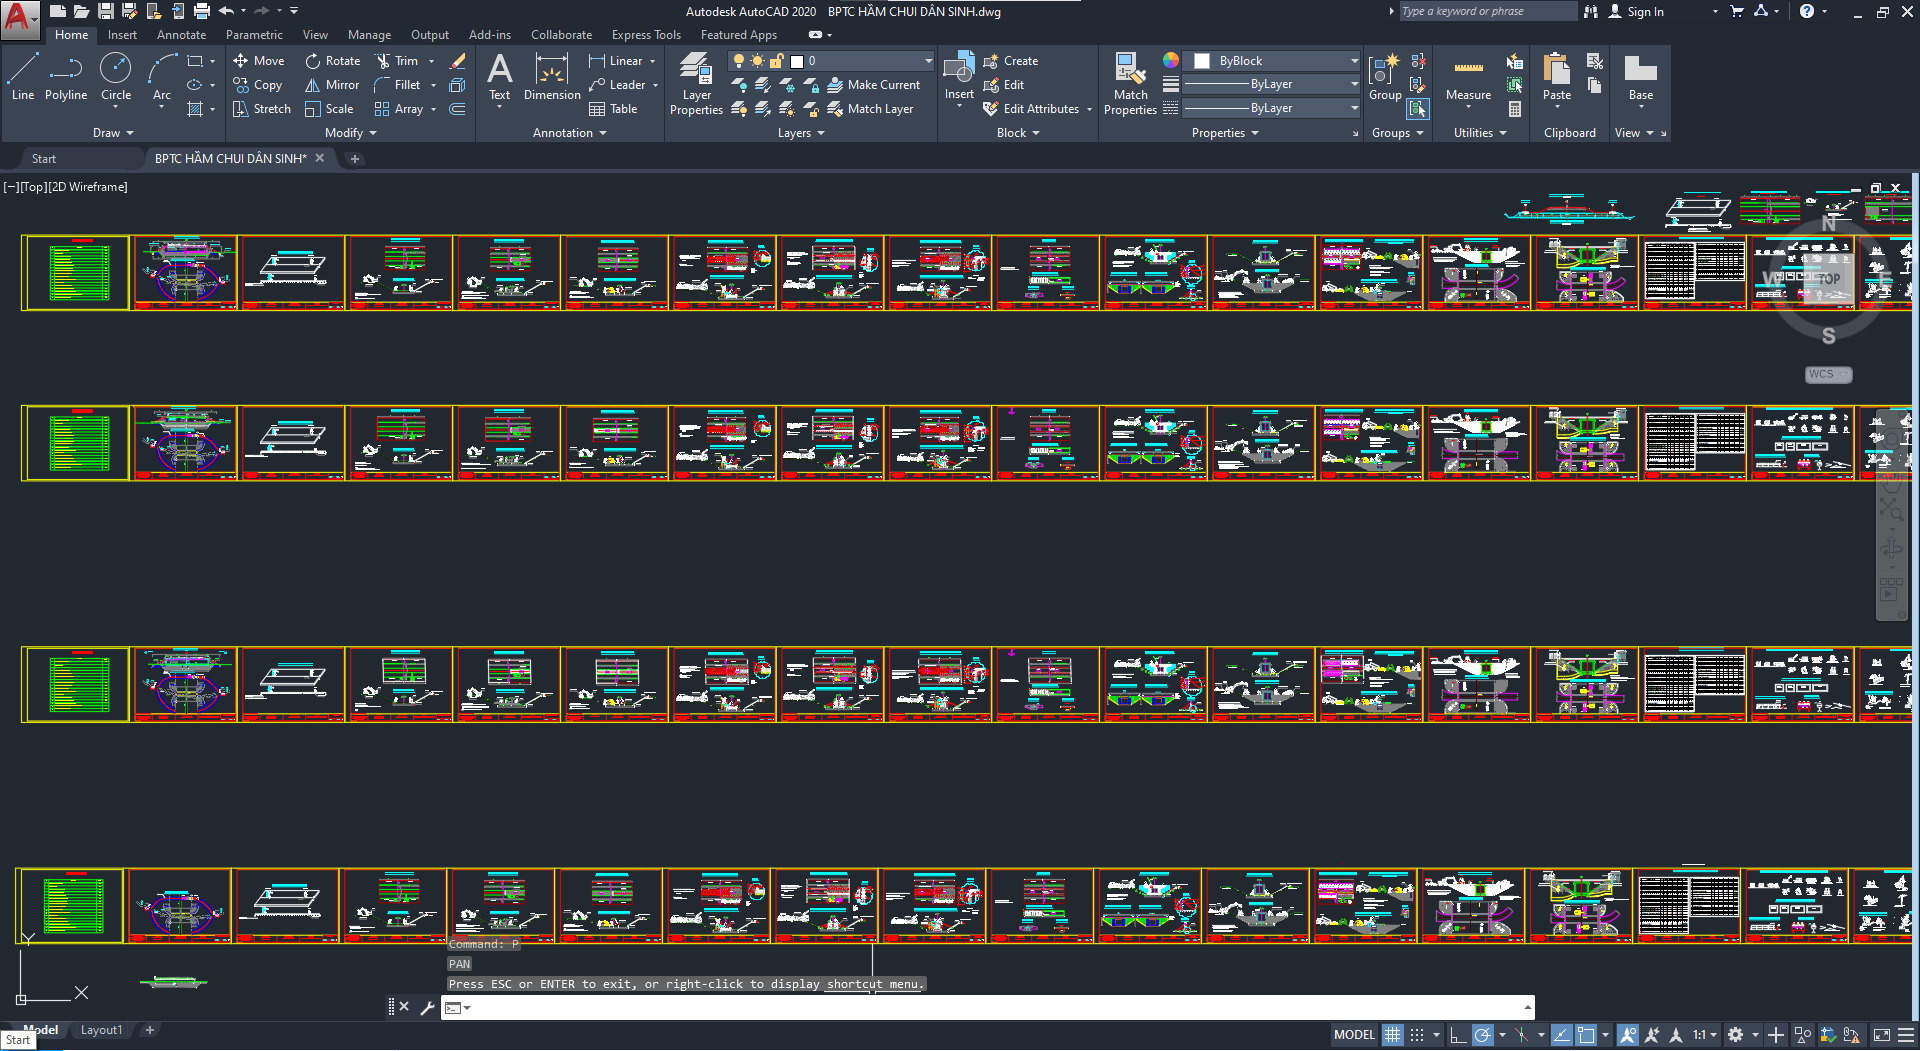
Task: Toggle Ortho mode in status bar
Action: coord(1458,1035)
